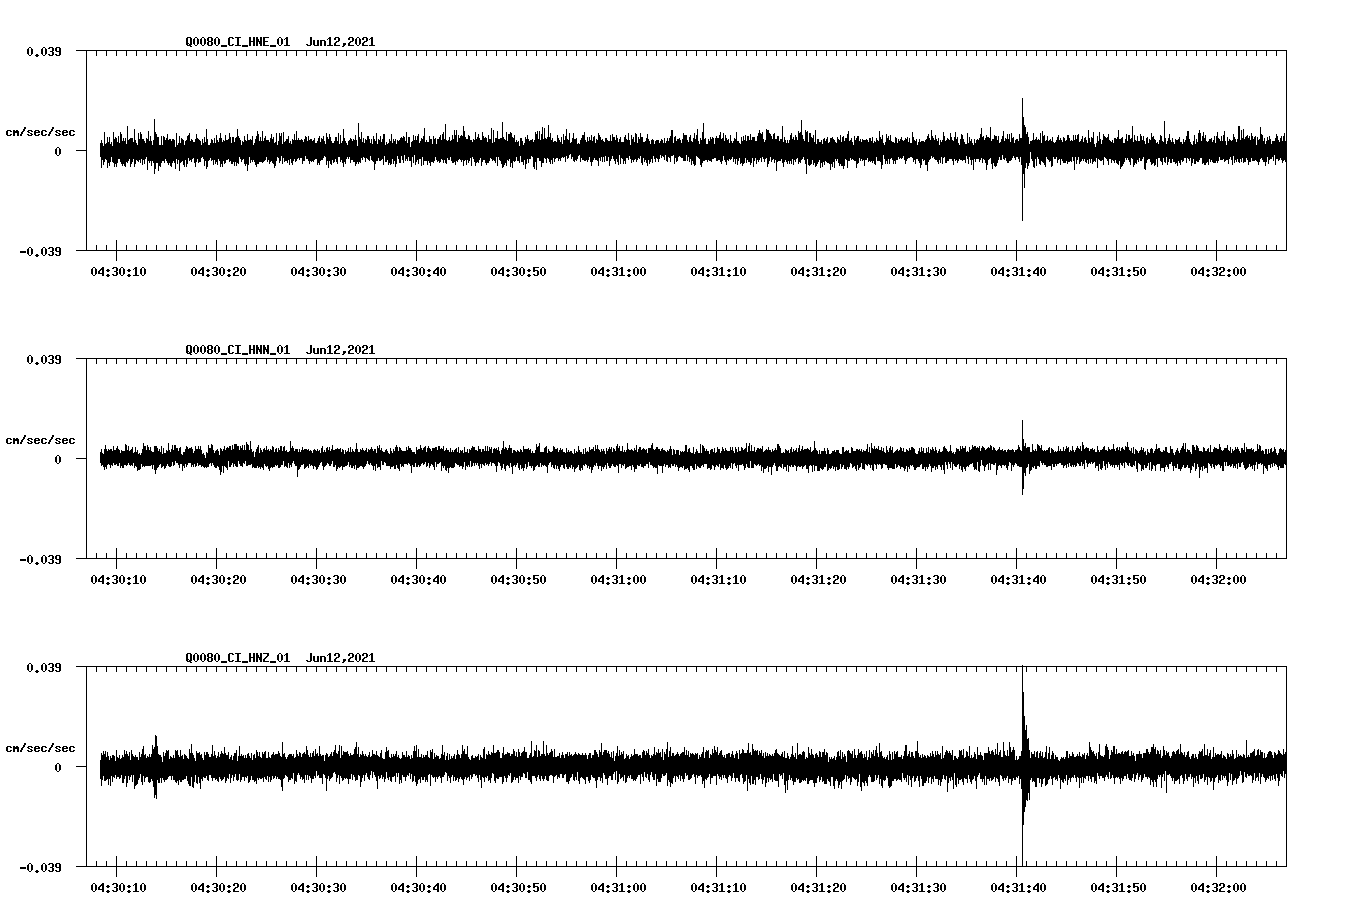This screenshot has width=1358, height=924.
Task: Click the Q0080_CI_HNN_01 plot title
Action: [x=280, y=350]
